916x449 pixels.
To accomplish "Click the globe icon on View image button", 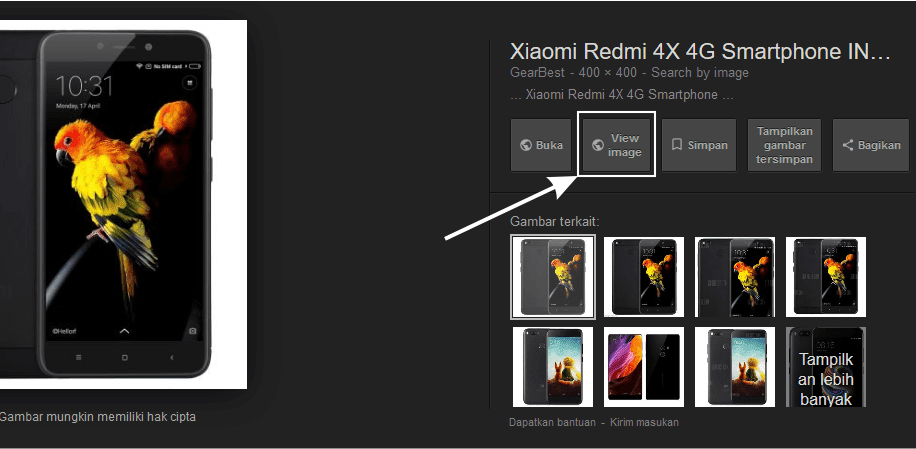I will pyautogui.click(x=598, y=145).
